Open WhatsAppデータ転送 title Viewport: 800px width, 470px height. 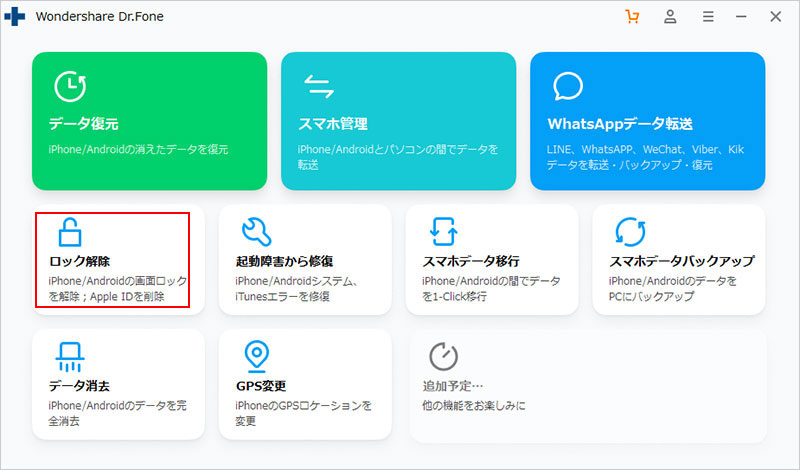pos(620,124)
